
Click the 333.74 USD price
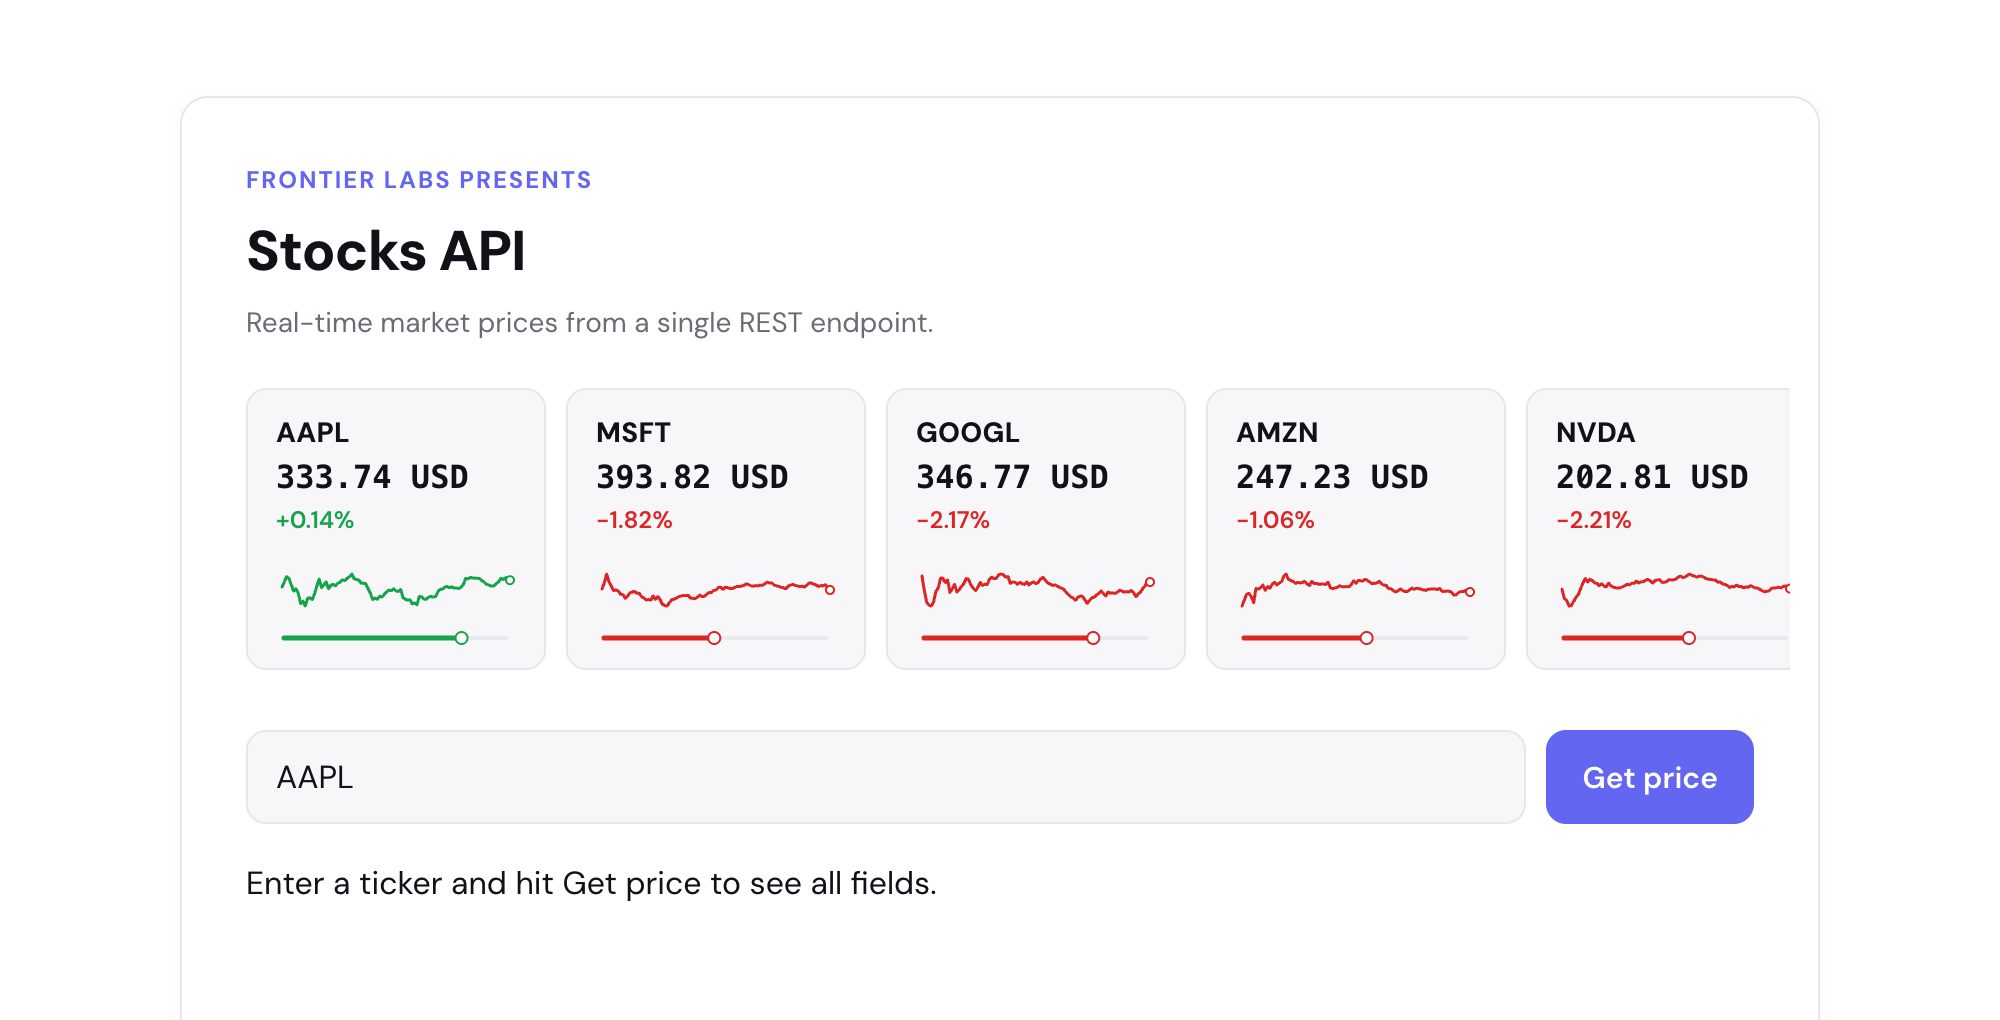coord(372,477)
